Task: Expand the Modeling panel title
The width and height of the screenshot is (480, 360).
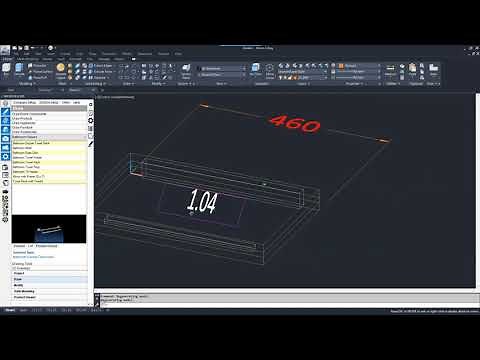Action: coord(27,84)
